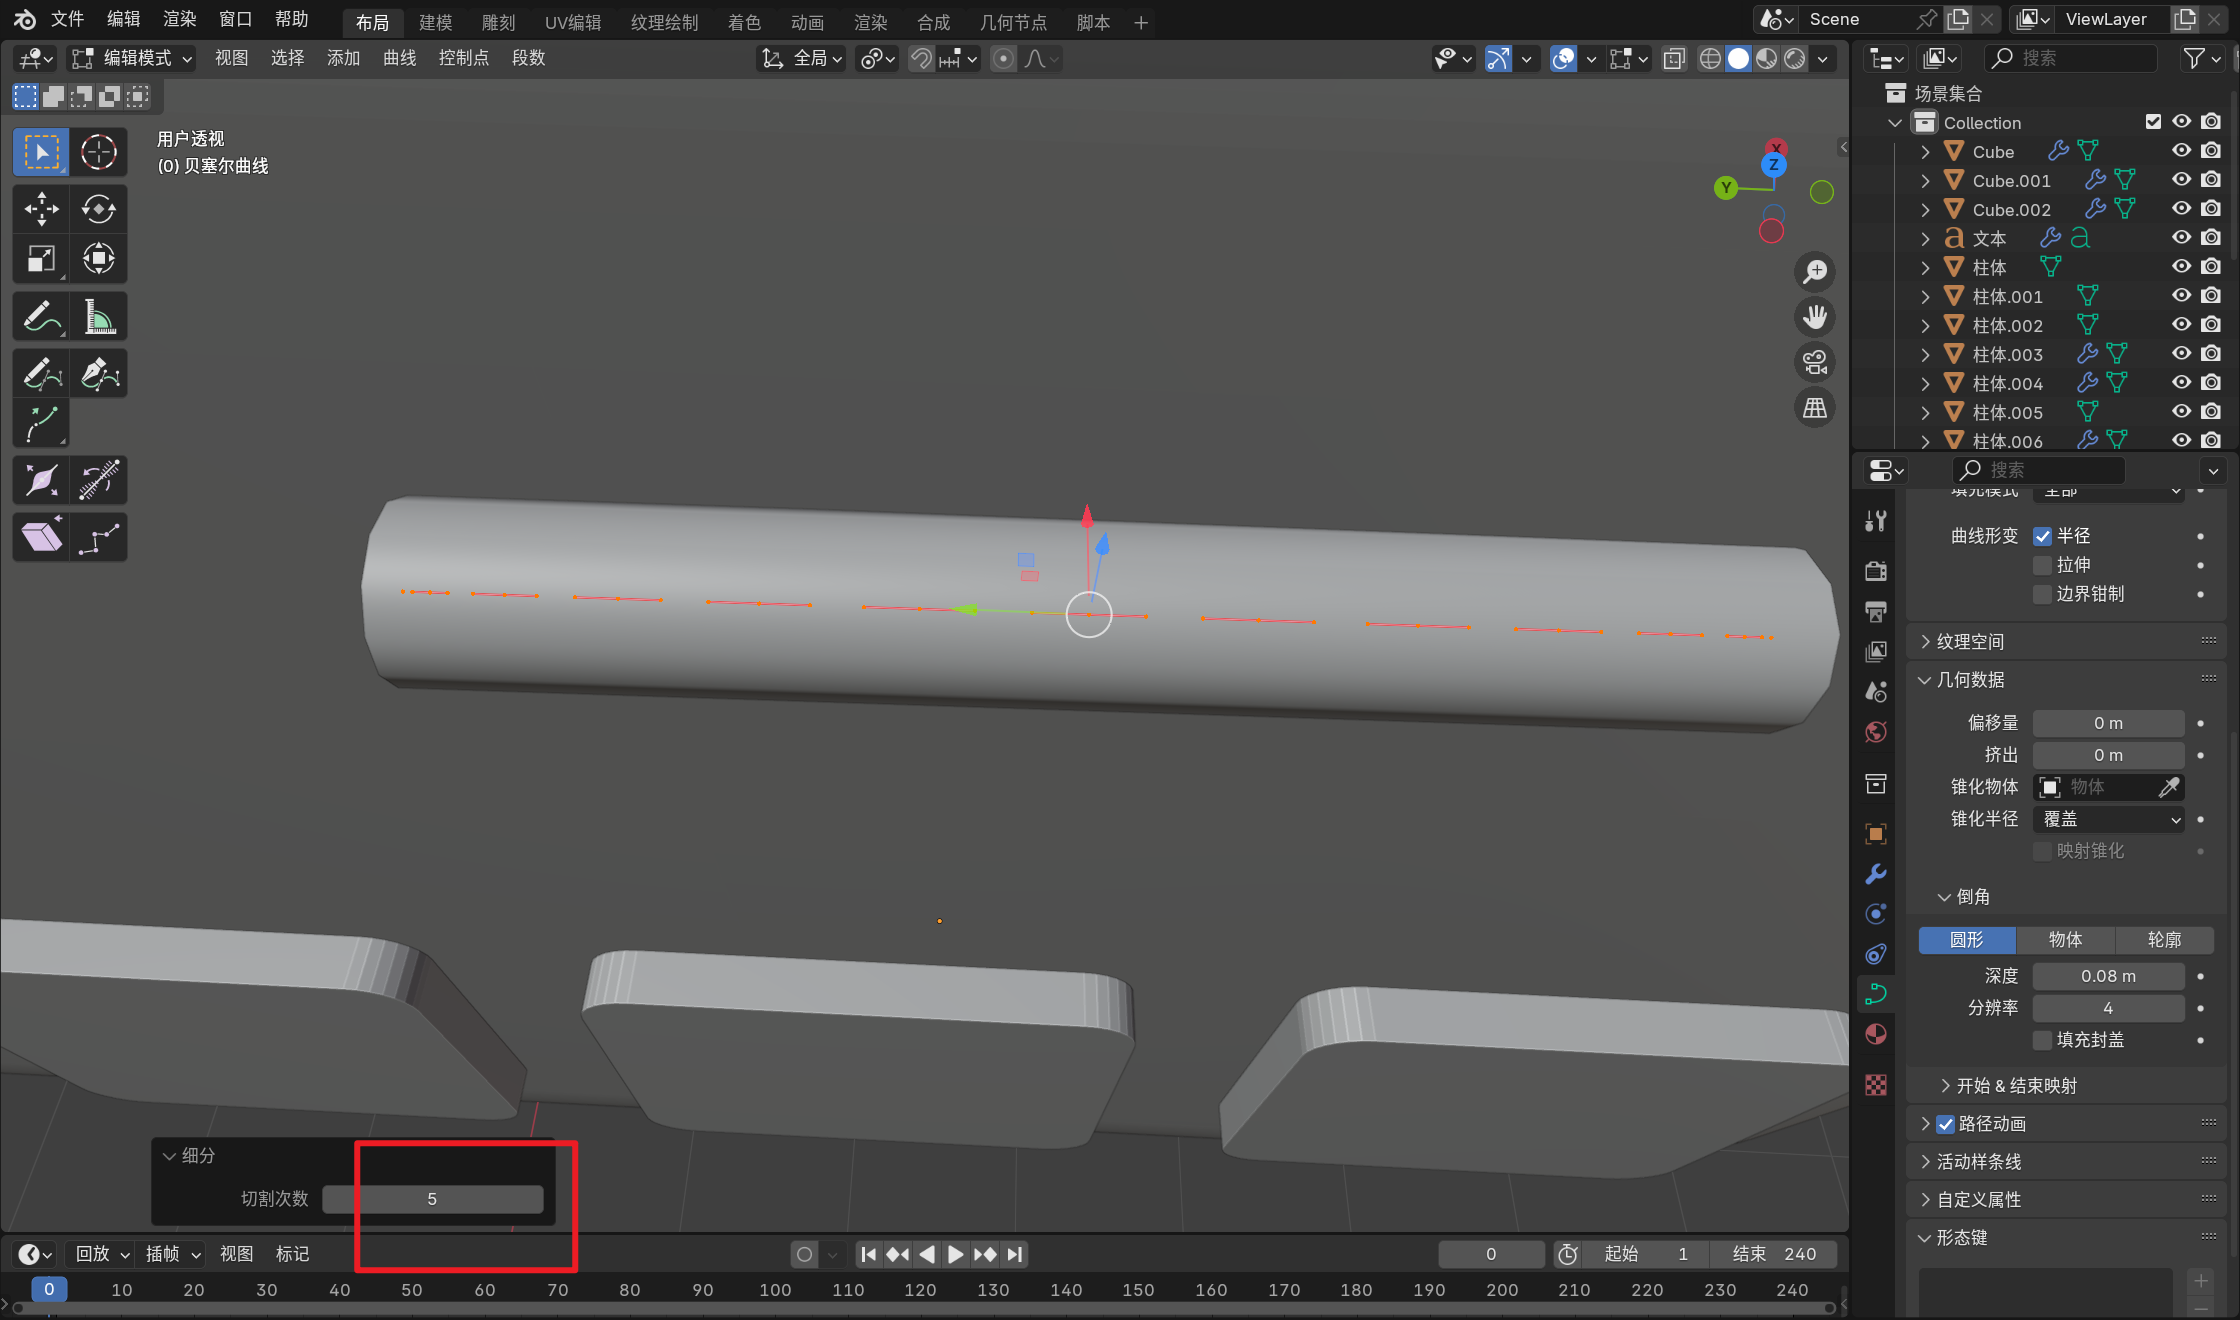The height and width of the screenshot is (1320, 2240).
Task: Click the camera view icon
Action: (x=1814, y=362)
